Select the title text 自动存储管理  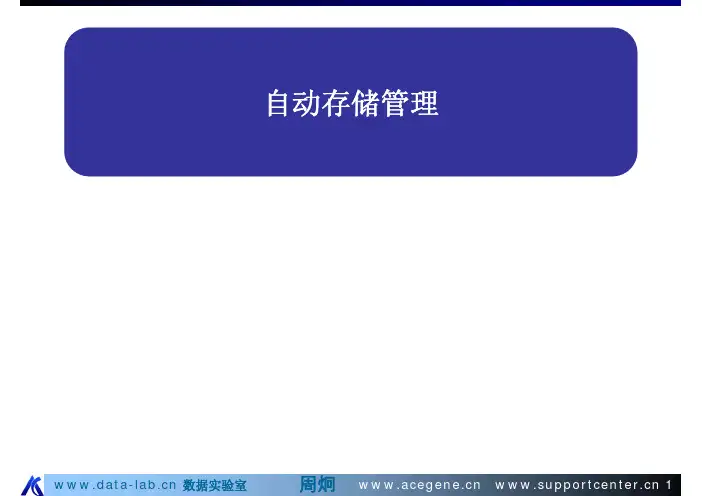click(x=351, y=103)
